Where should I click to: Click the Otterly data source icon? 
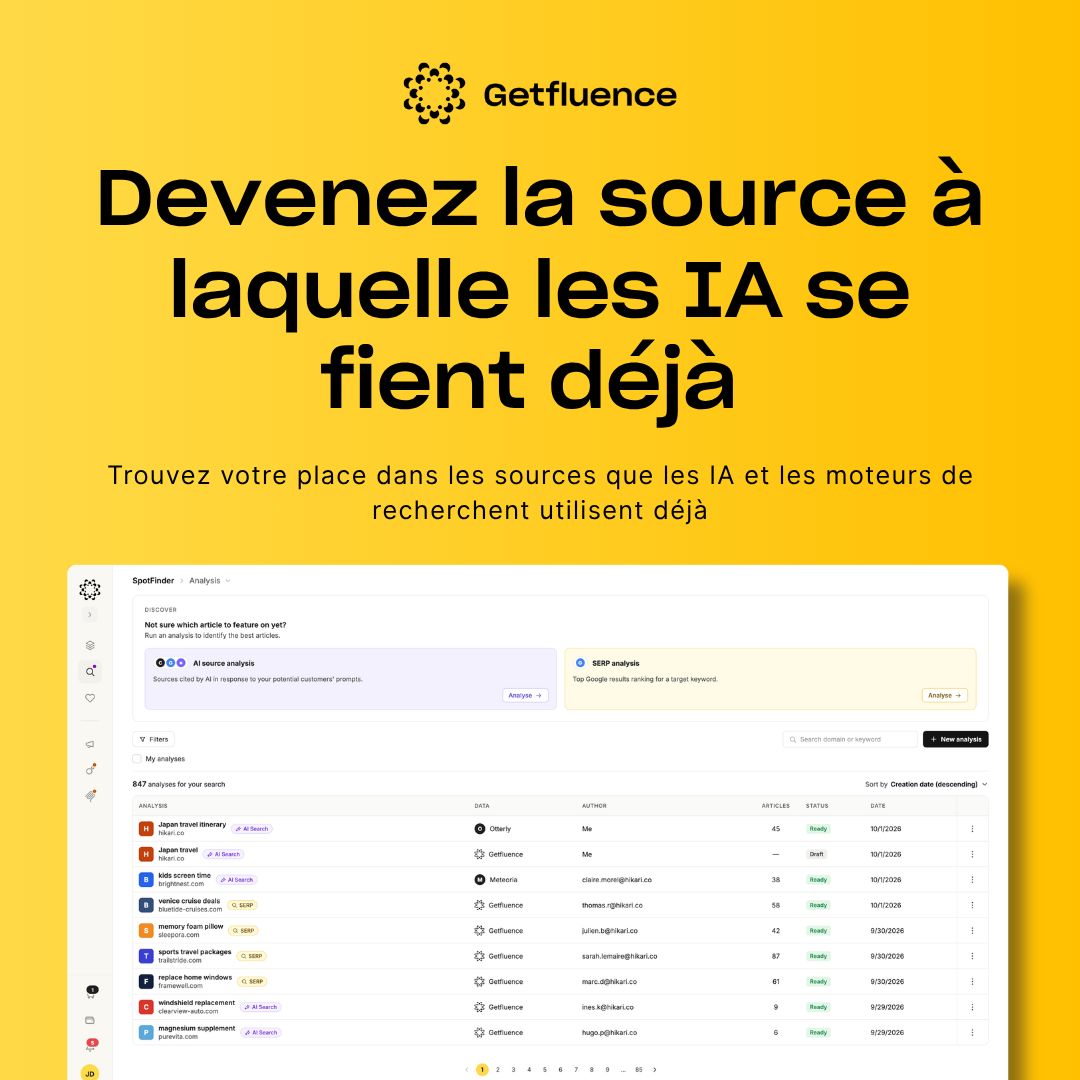pos(480,829)
